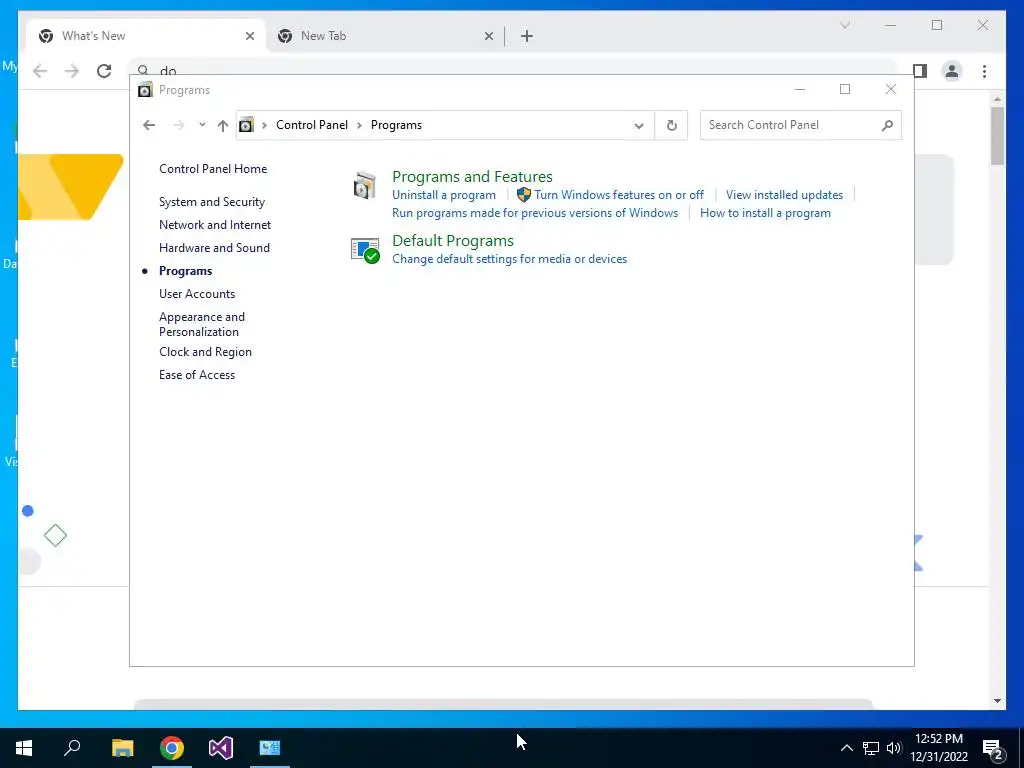Click Visual Studio taskbar icon
The height and width of the screenshot is (768, 1024).
pyautogui.click(x=221, y=748)
